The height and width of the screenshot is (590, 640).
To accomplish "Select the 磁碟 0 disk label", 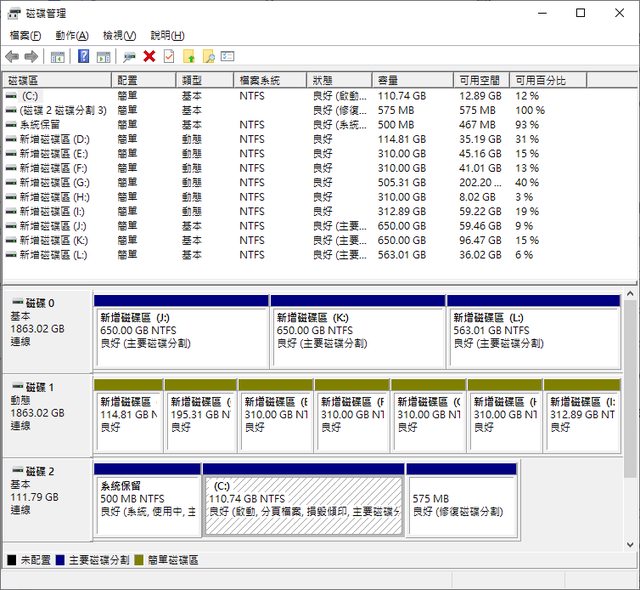I will (x=40, y=302).
